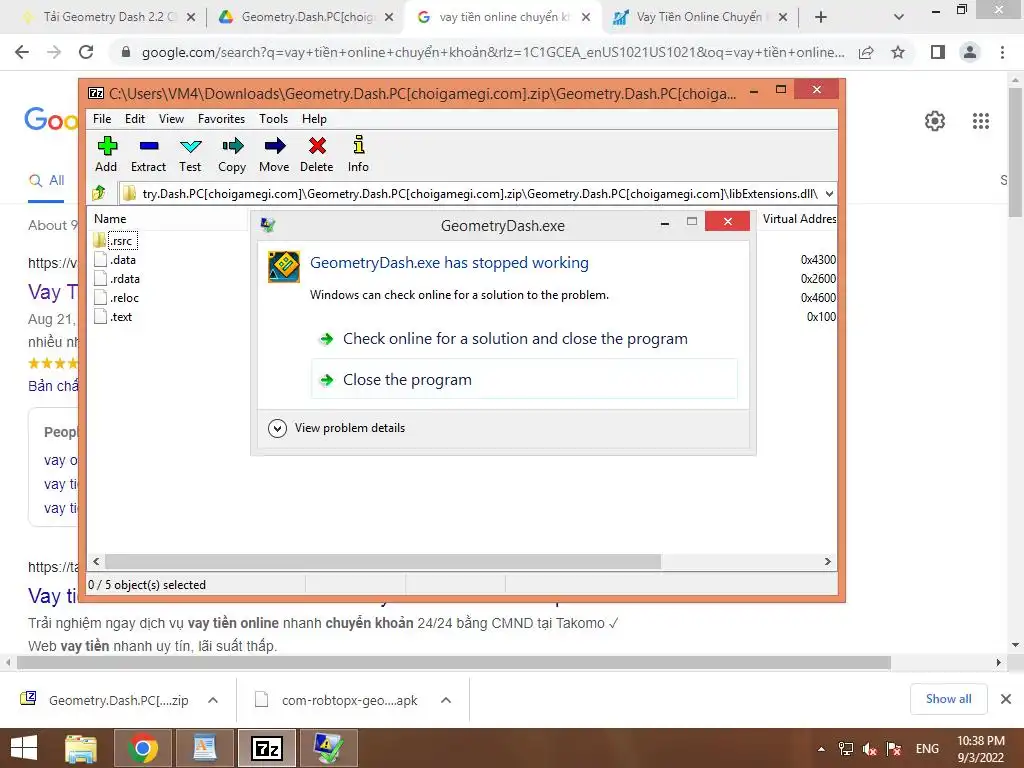
Task: Open the Windows Start button
Action: [24, 748]
